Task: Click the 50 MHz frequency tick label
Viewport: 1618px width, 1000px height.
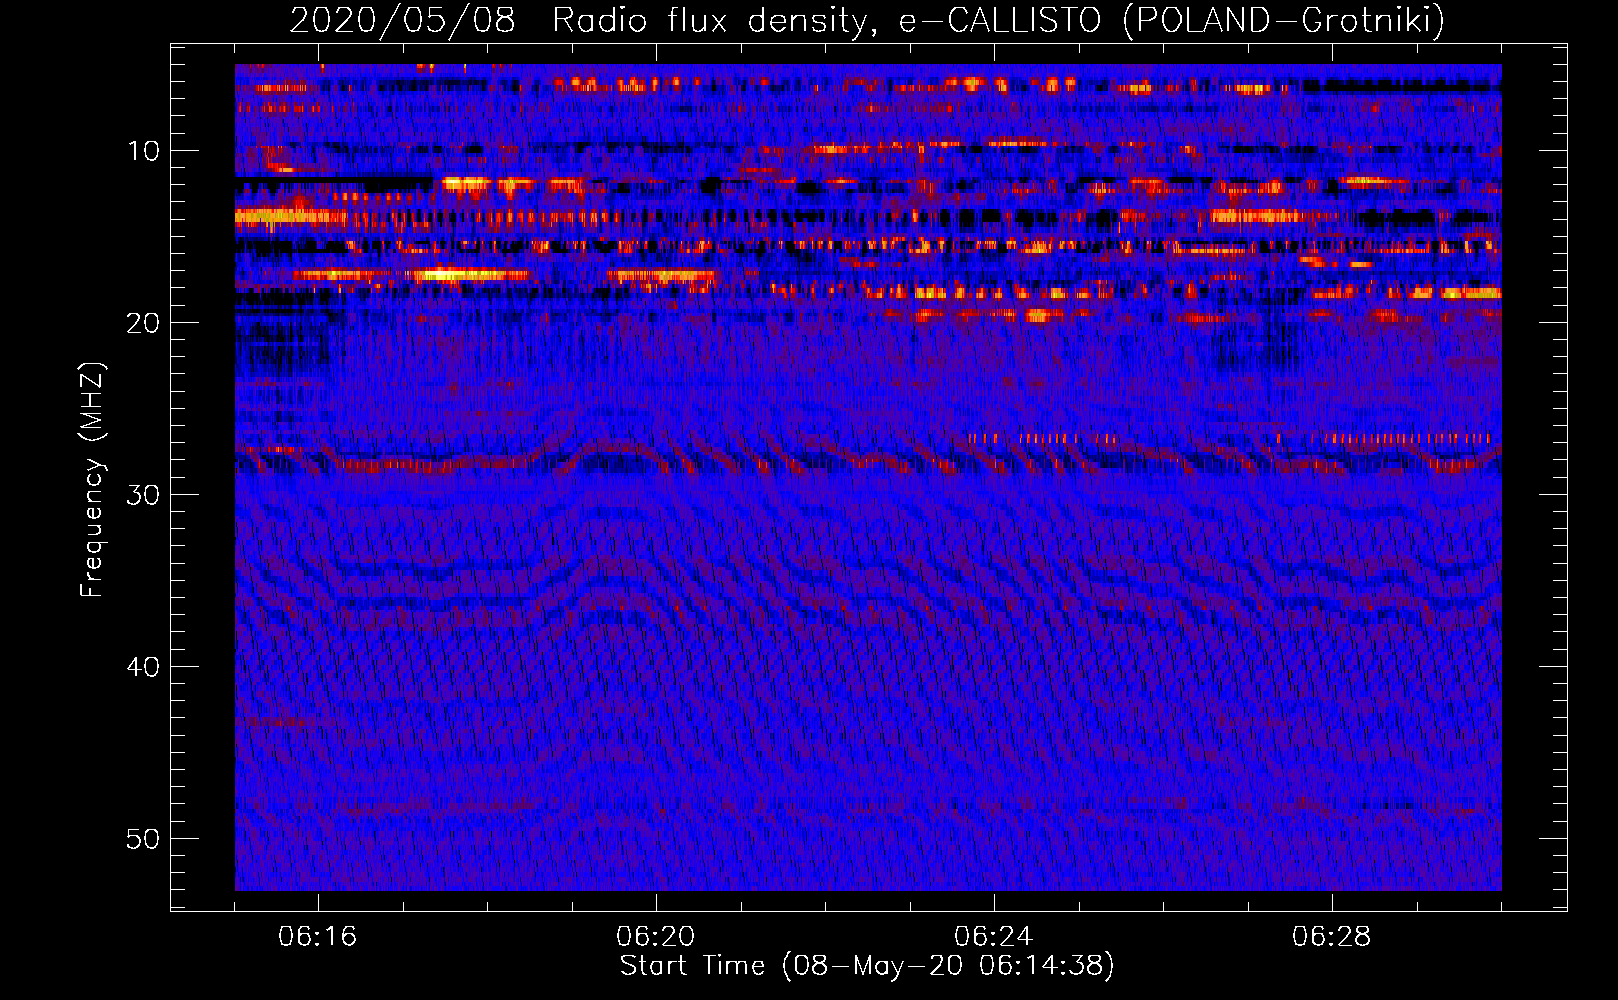Action: [144, 839]
